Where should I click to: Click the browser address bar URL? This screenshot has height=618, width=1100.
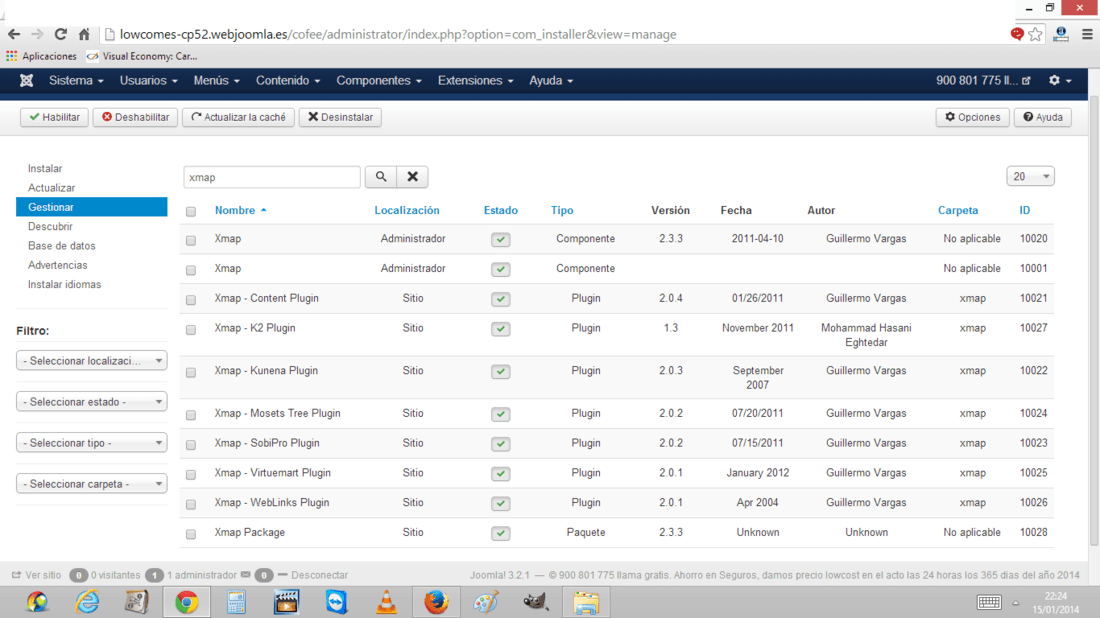click(x=398, y=34)
